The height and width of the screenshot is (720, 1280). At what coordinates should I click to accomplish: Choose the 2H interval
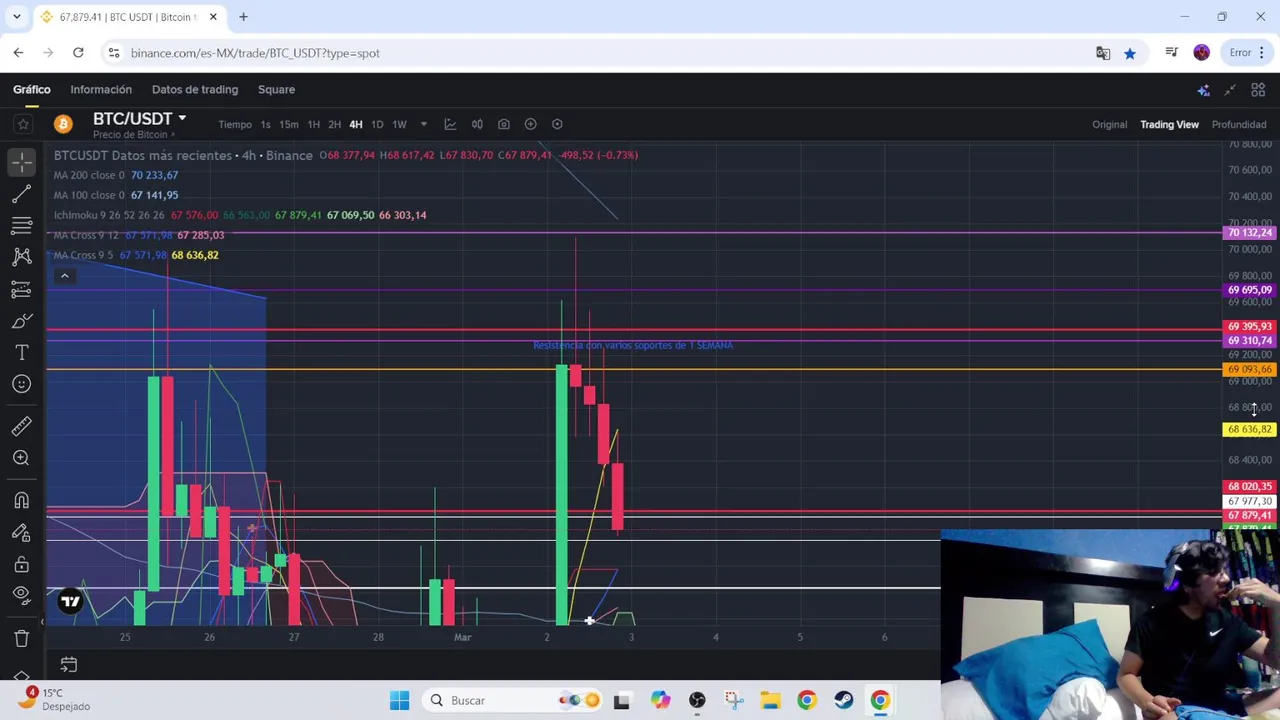pos(334,125)
